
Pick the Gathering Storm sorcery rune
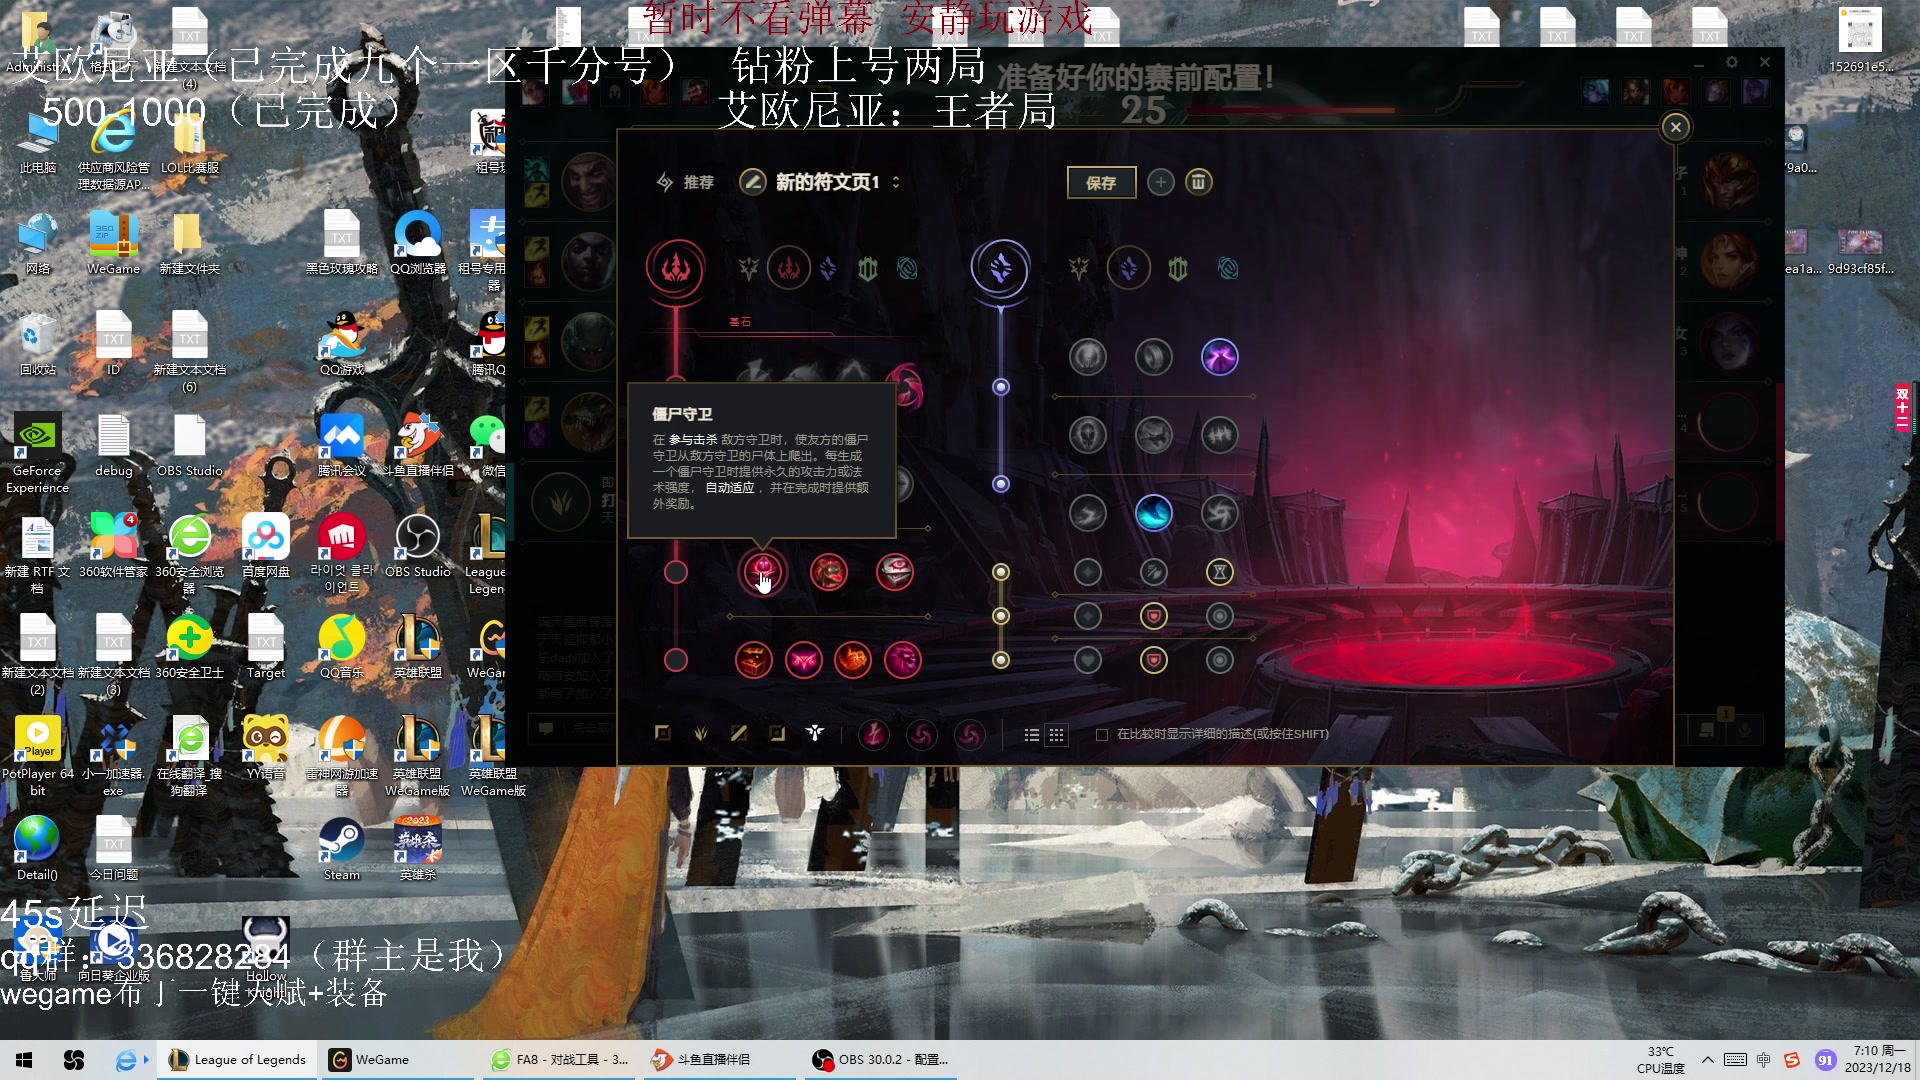click(x=1220, y=513)
